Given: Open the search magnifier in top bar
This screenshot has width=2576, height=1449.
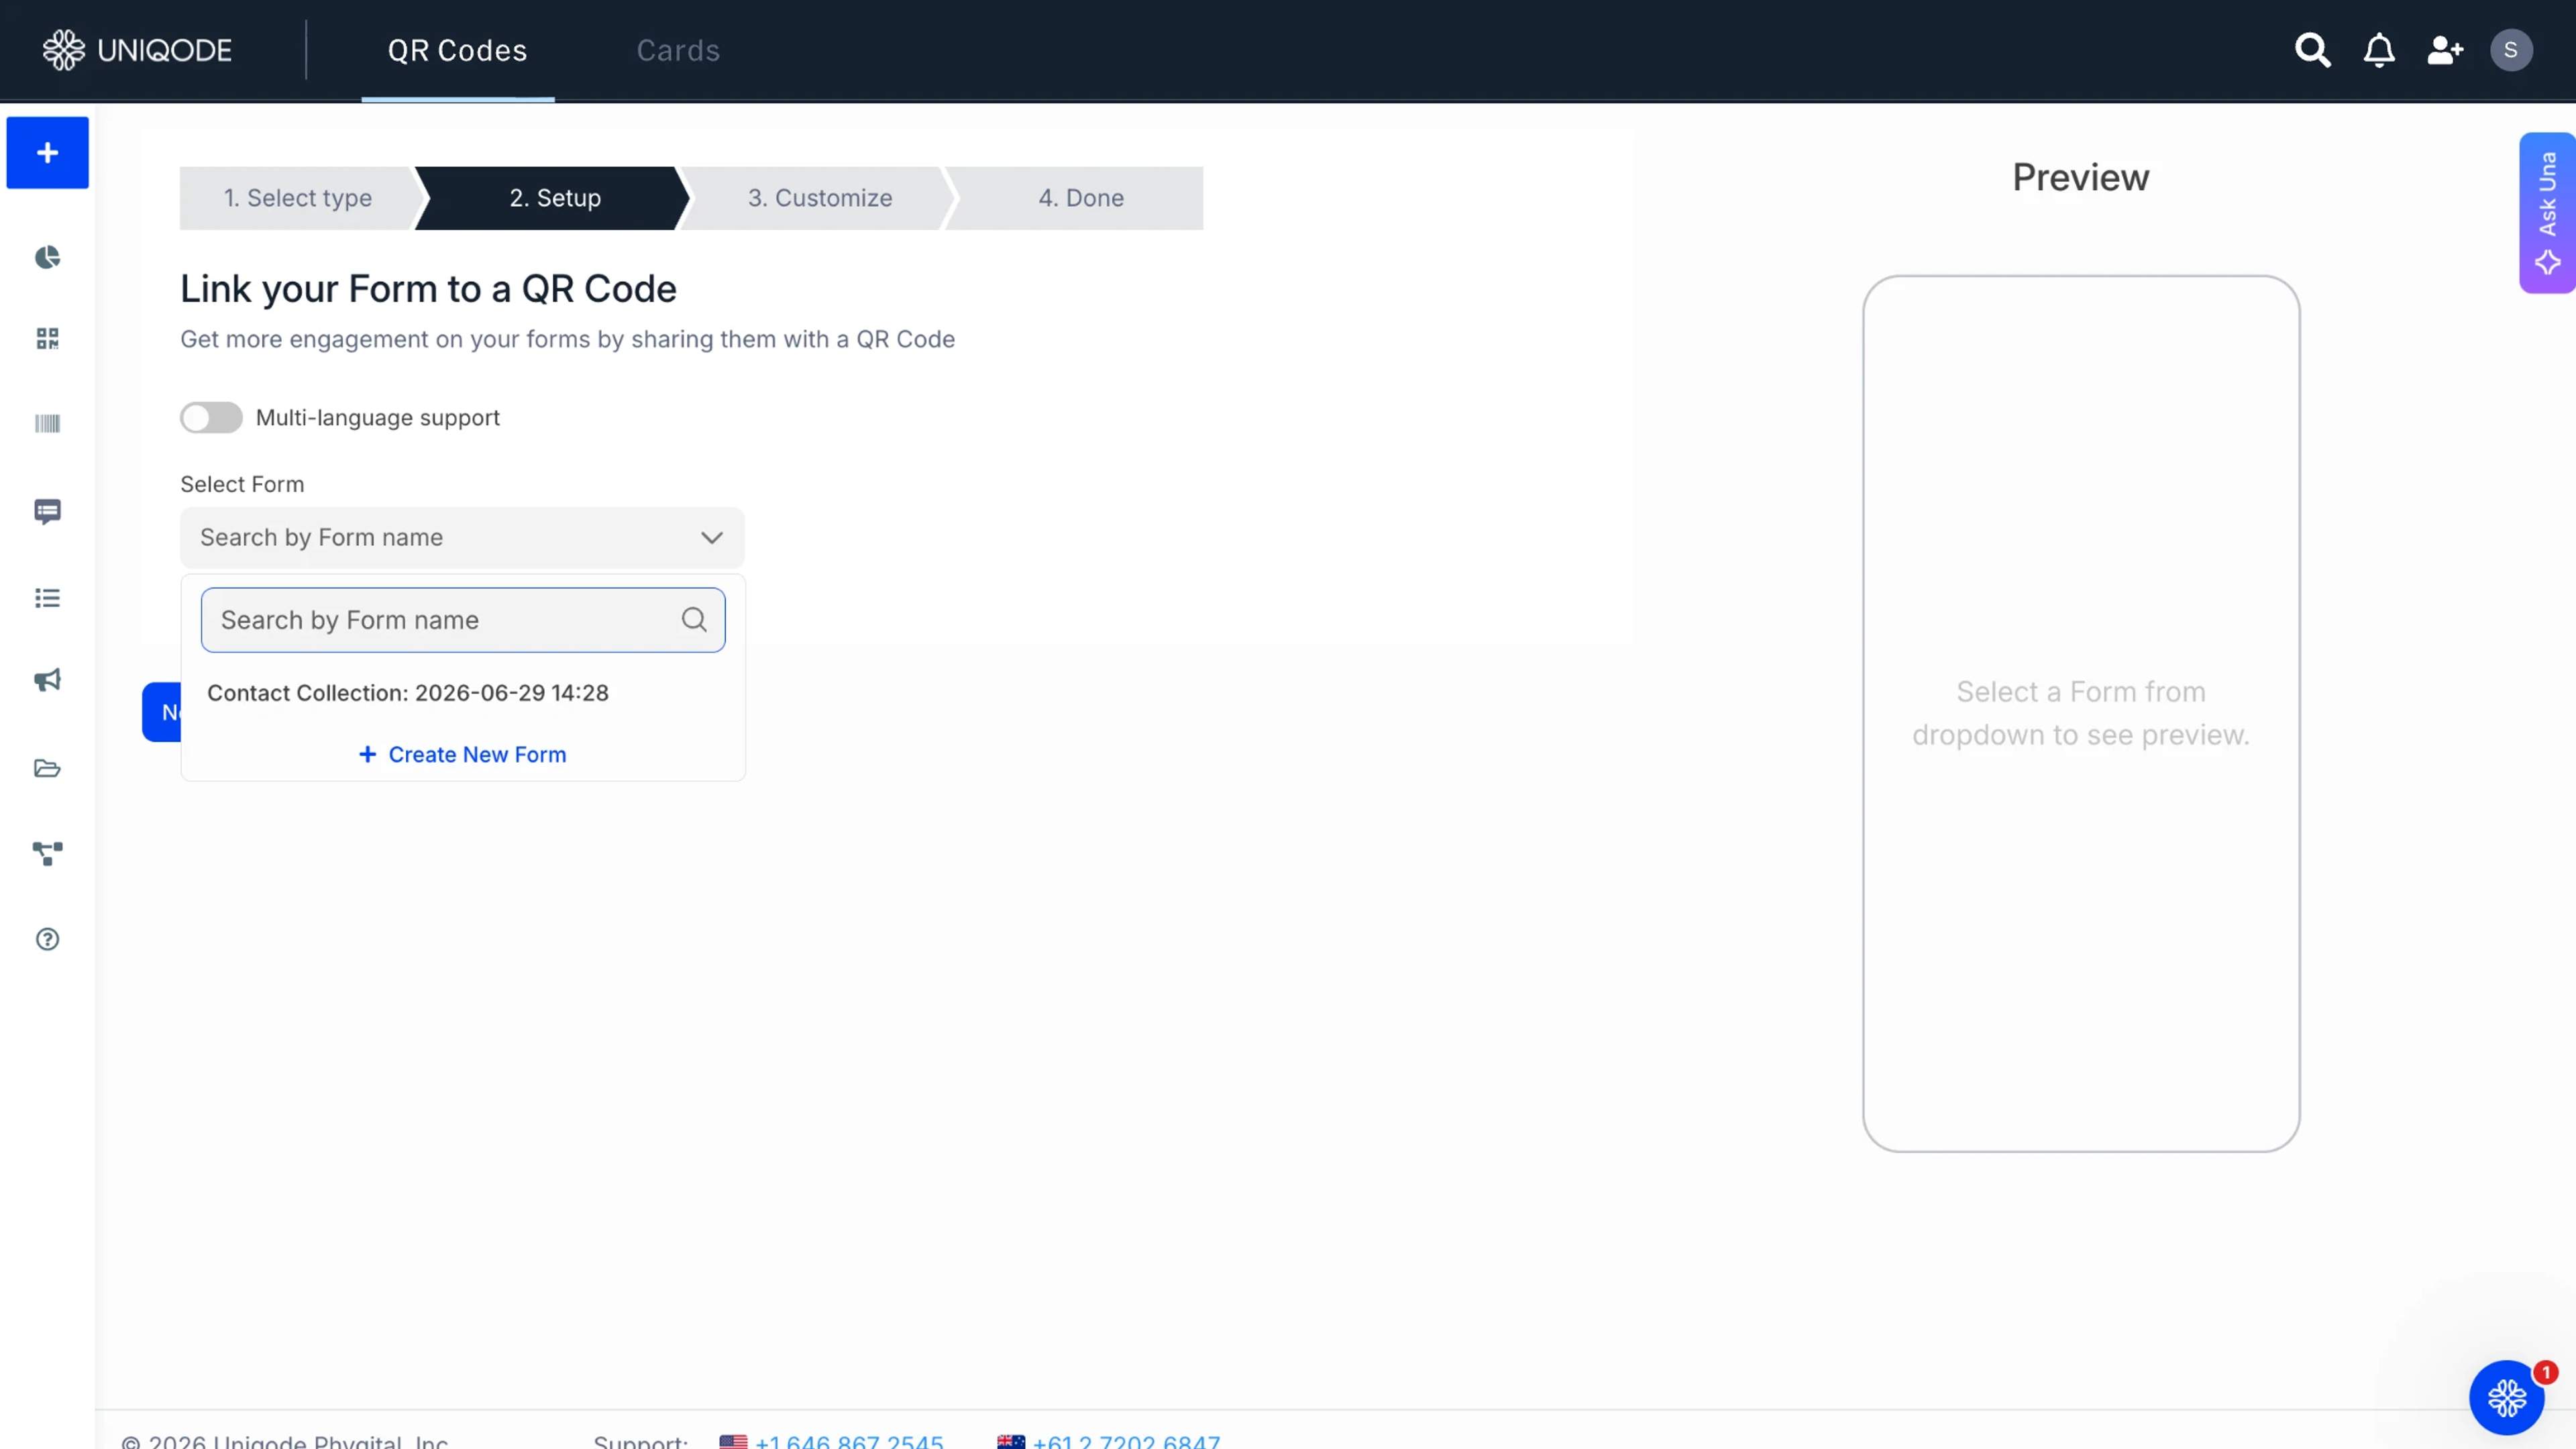Looking at the screenshot, I should pos(2312,50).
